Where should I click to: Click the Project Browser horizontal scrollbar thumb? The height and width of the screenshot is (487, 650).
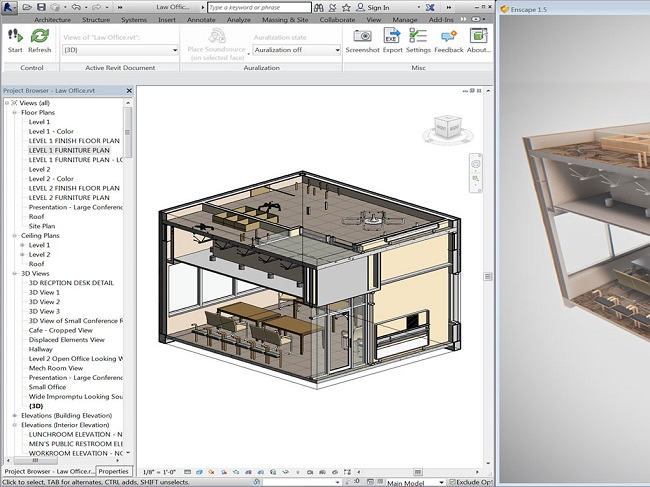pos(35,460)
